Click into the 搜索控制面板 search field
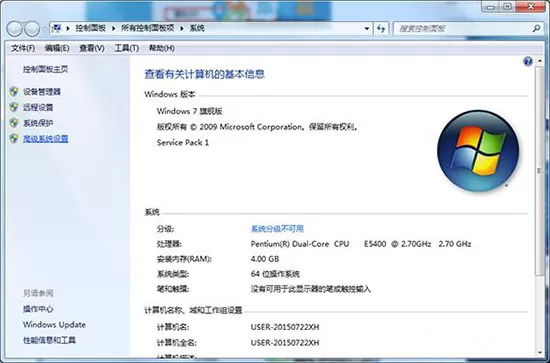Image resolution: width=550 pixels, height=363 pixels. (x=463, y=28)
